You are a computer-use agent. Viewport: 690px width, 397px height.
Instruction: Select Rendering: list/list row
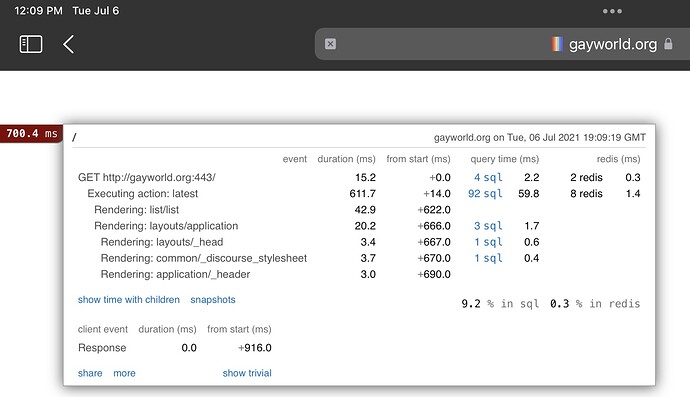(359, 210)
